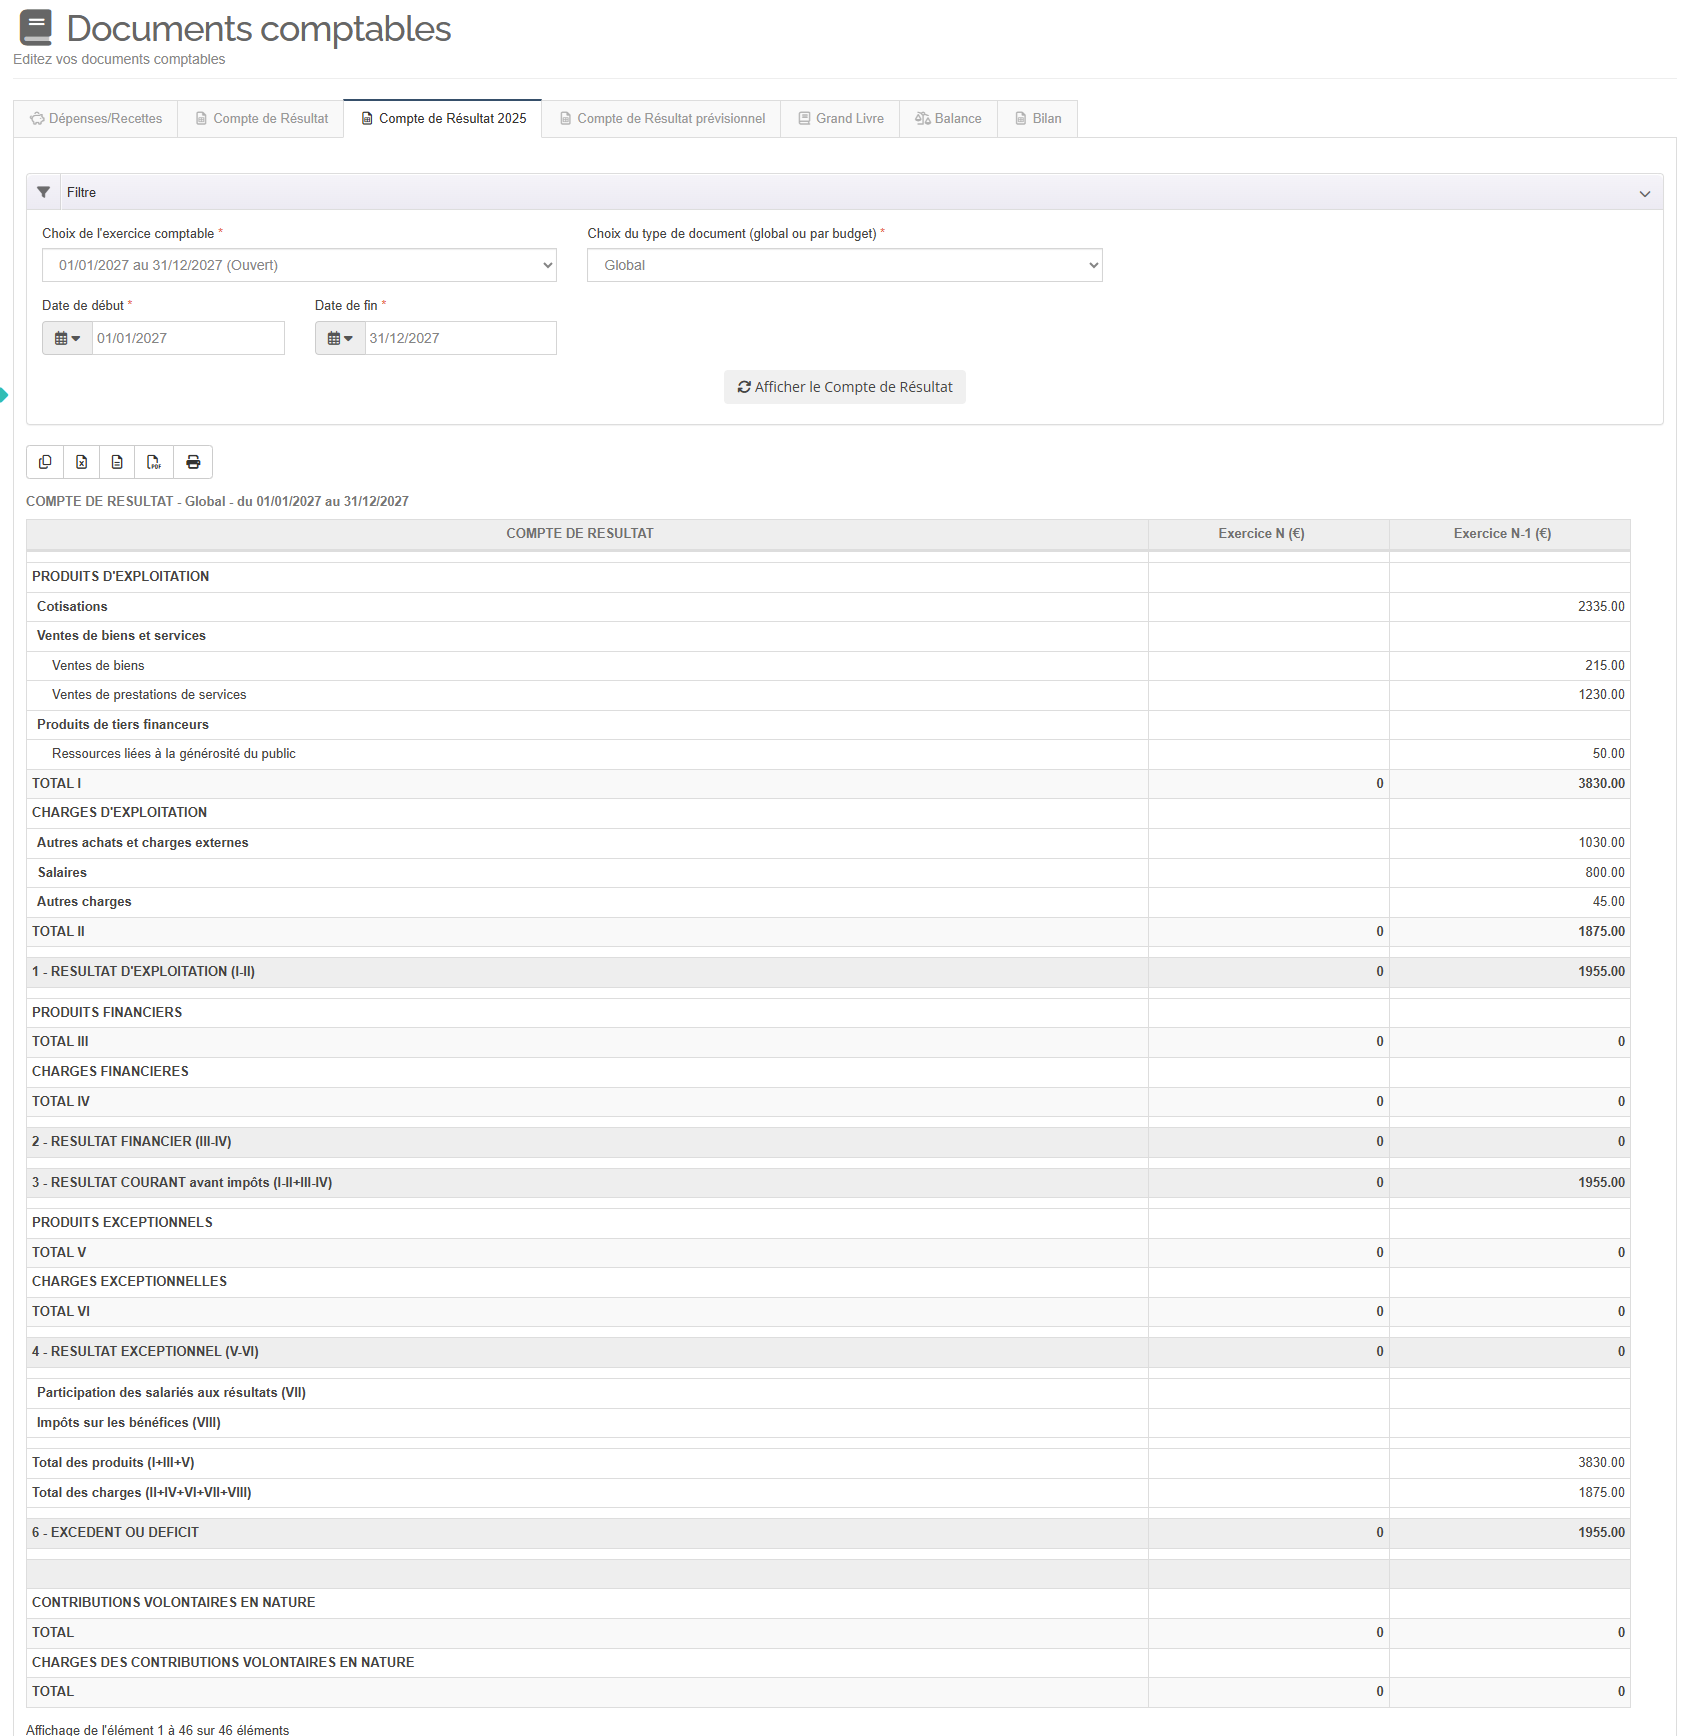Image resolution: width=1688 pixels, height=1736 pixels.
Task: Switch to the Grand Livre tab
Action: click(840, 118)
